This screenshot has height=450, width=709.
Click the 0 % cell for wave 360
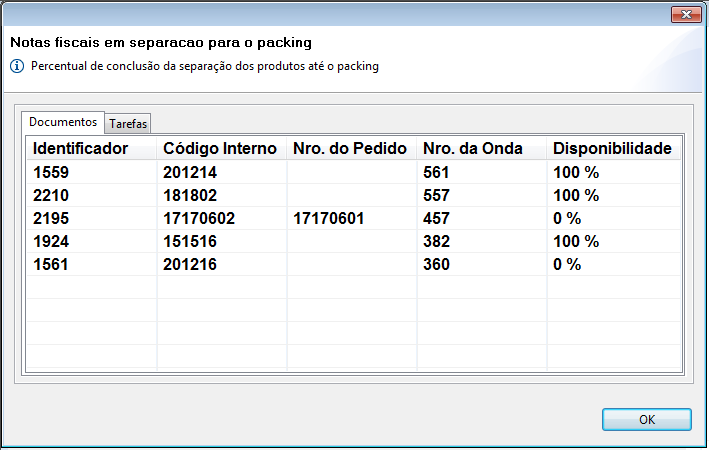tap(567, 265)
